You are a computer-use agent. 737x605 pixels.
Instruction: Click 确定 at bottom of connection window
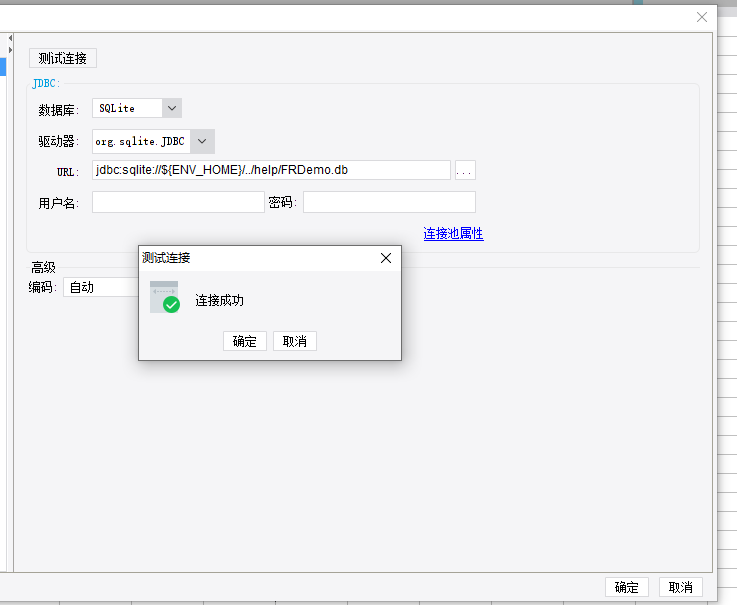(x=627, y=587)
